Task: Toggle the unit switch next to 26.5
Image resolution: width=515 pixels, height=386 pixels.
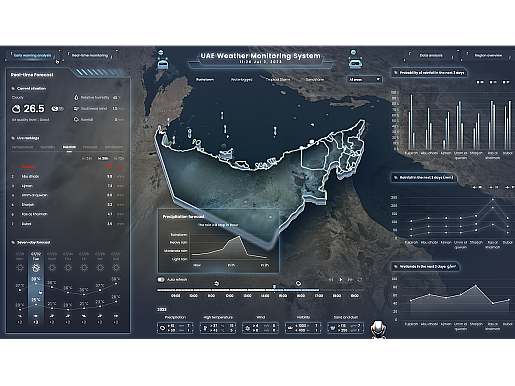Action: pos(57,109)
